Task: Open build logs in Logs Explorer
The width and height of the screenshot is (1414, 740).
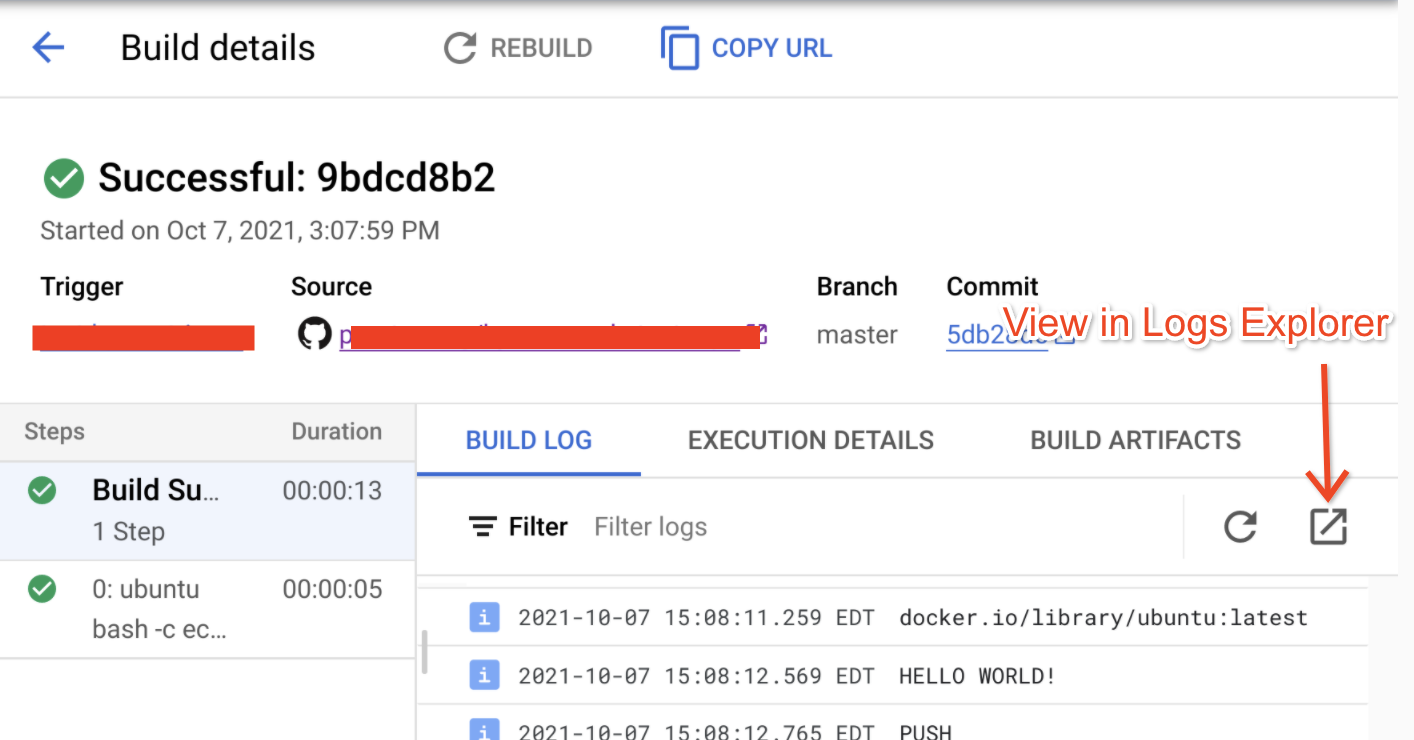Action: coord(1328,527)
